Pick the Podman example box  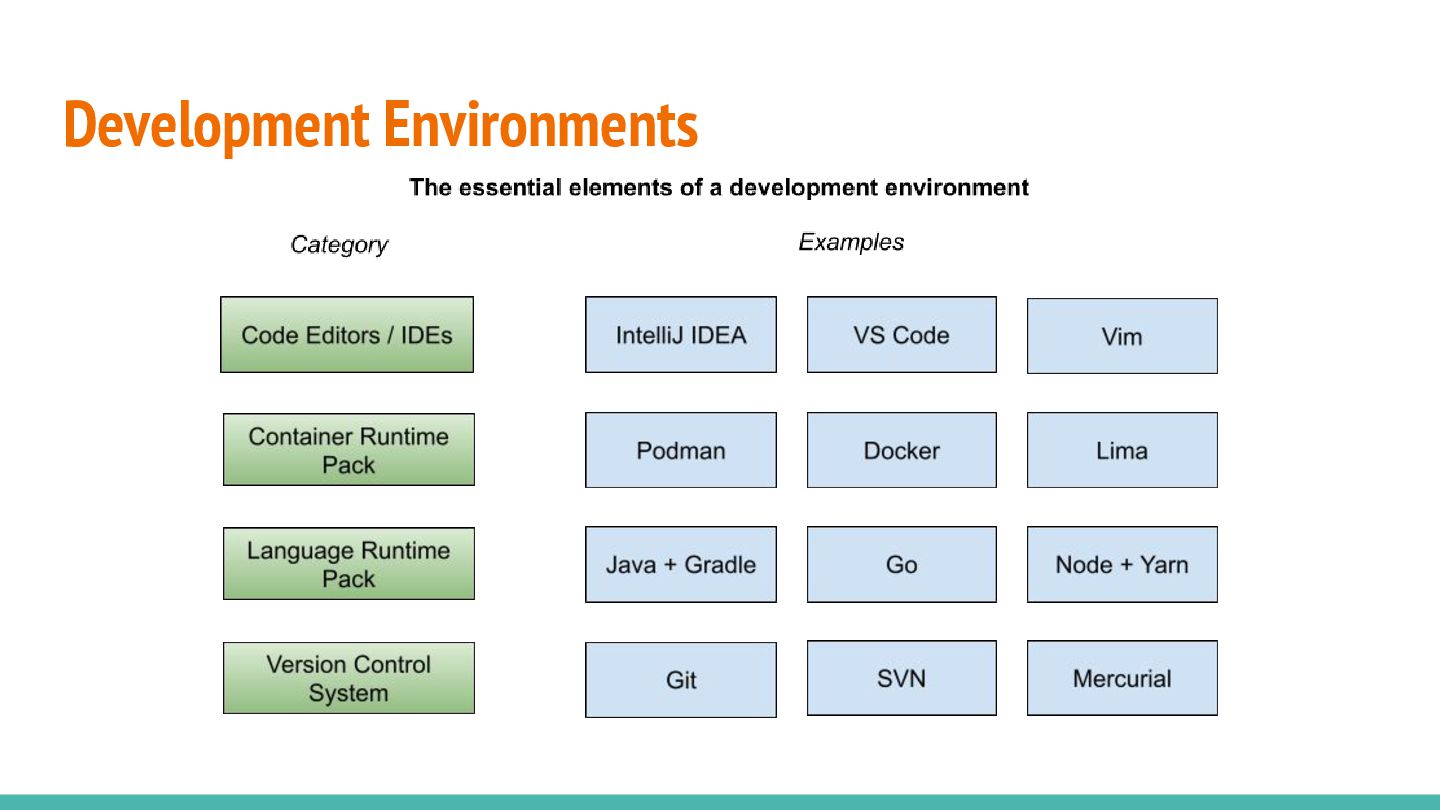coord(681,450)
